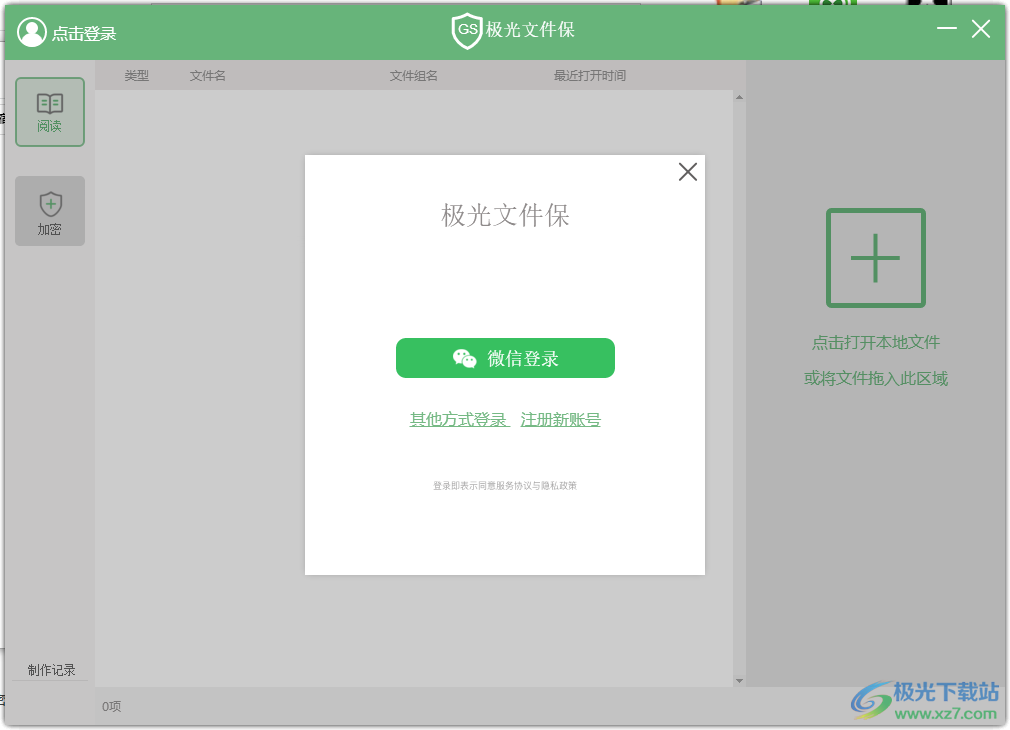The image size is (1010, 730).
Task: Click the 注册新账号 registration link
Action: click(560, 419)
